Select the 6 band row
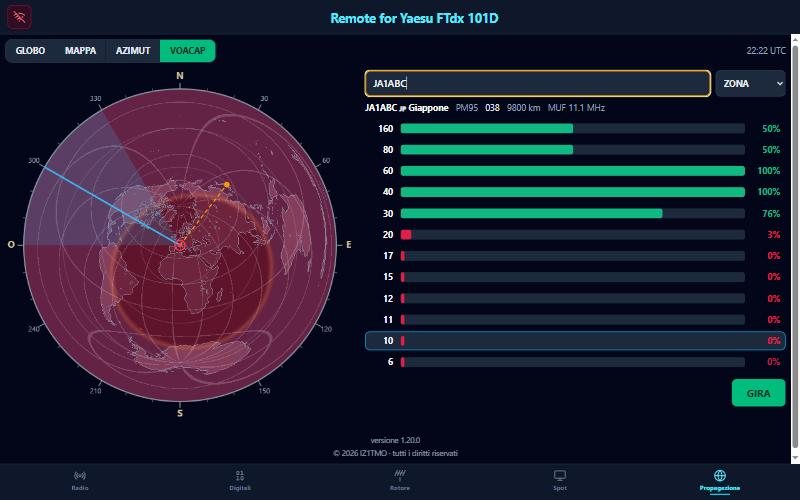The image size is (800, 500). (575, 362)
